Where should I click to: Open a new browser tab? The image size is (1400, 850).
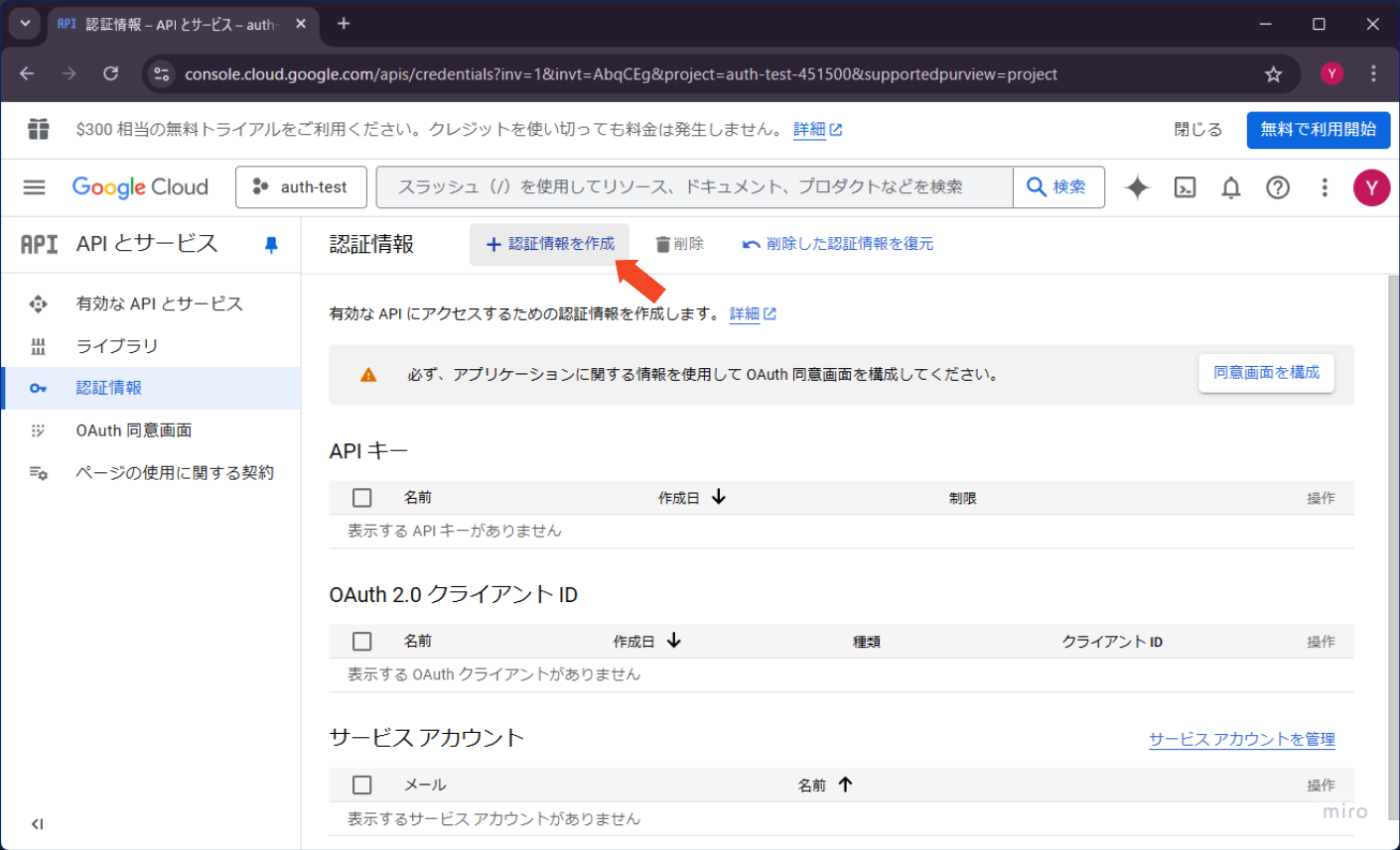[x=344, y=23]
